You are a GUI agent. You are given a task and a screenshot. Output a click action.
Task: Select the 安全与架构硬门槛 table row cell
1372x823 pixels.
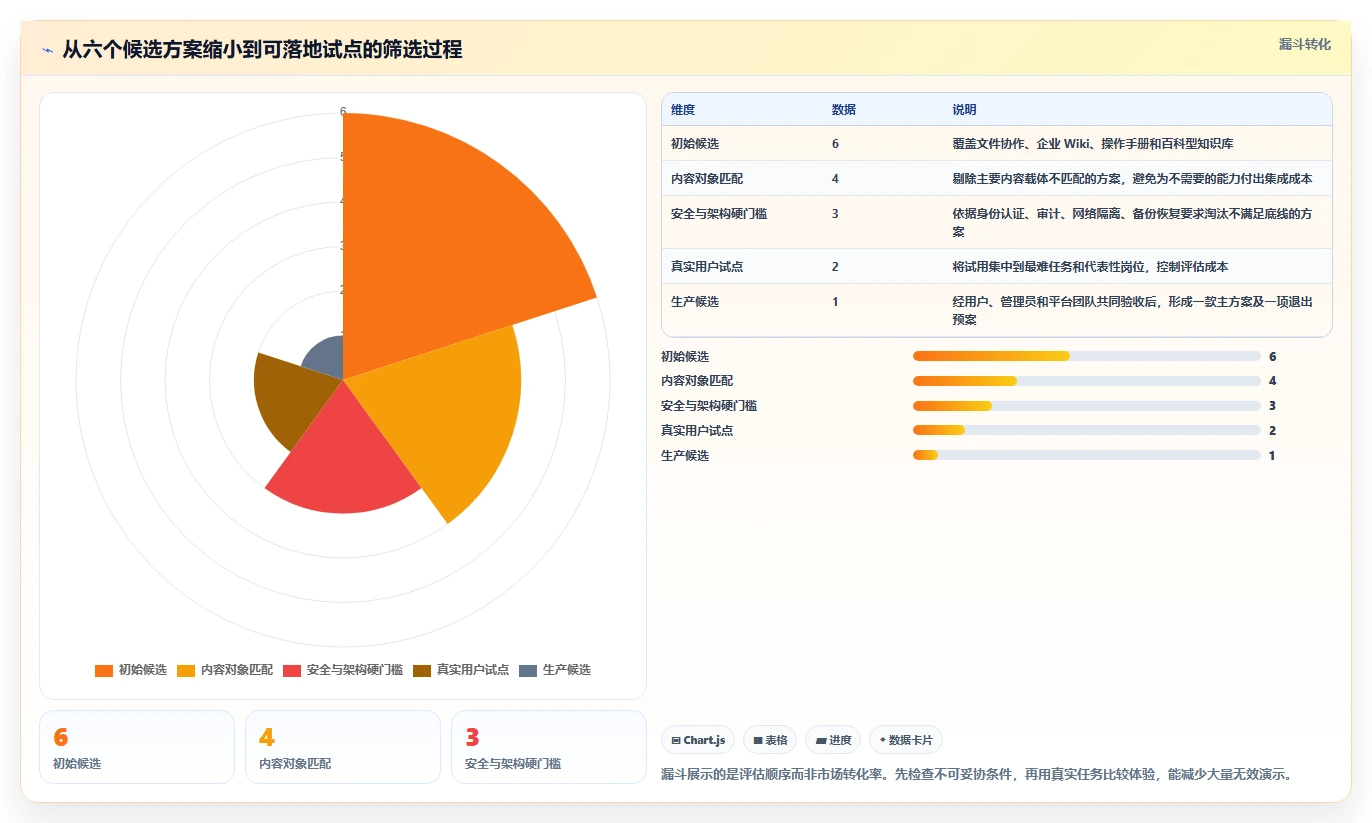pos(719,214)
